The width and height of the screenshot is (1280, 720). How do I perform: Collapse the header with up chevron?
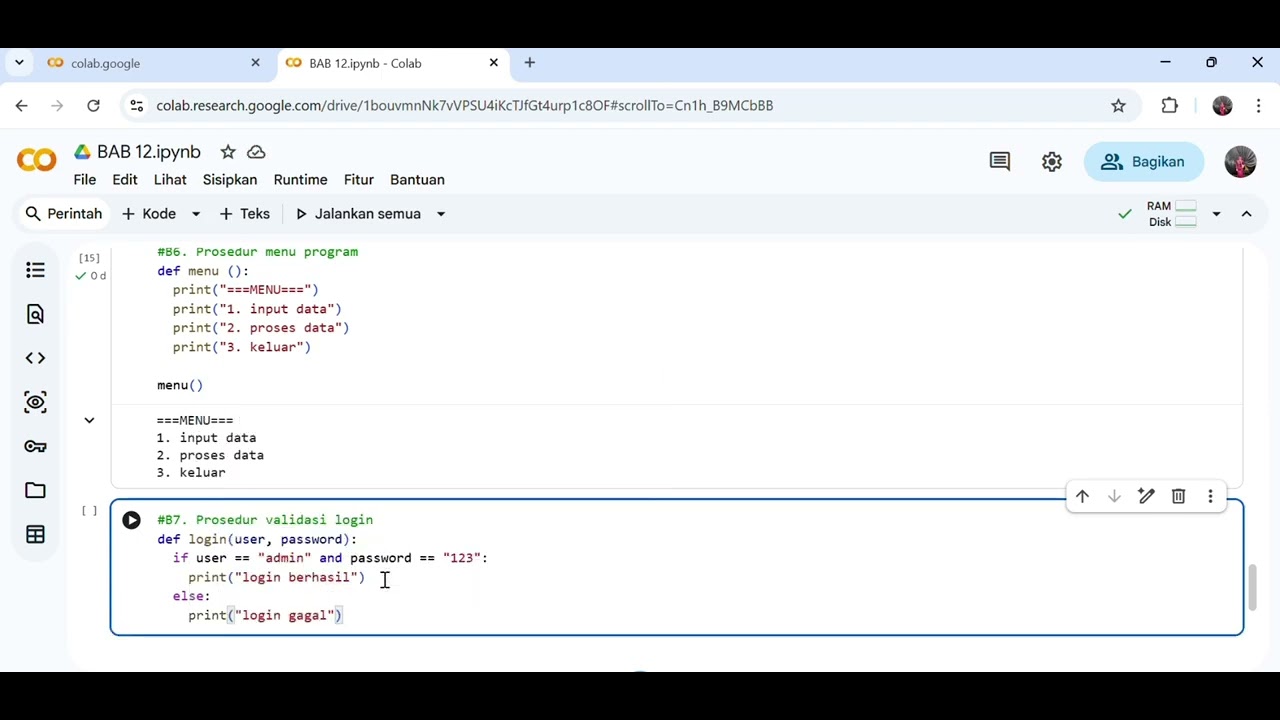1246,214
